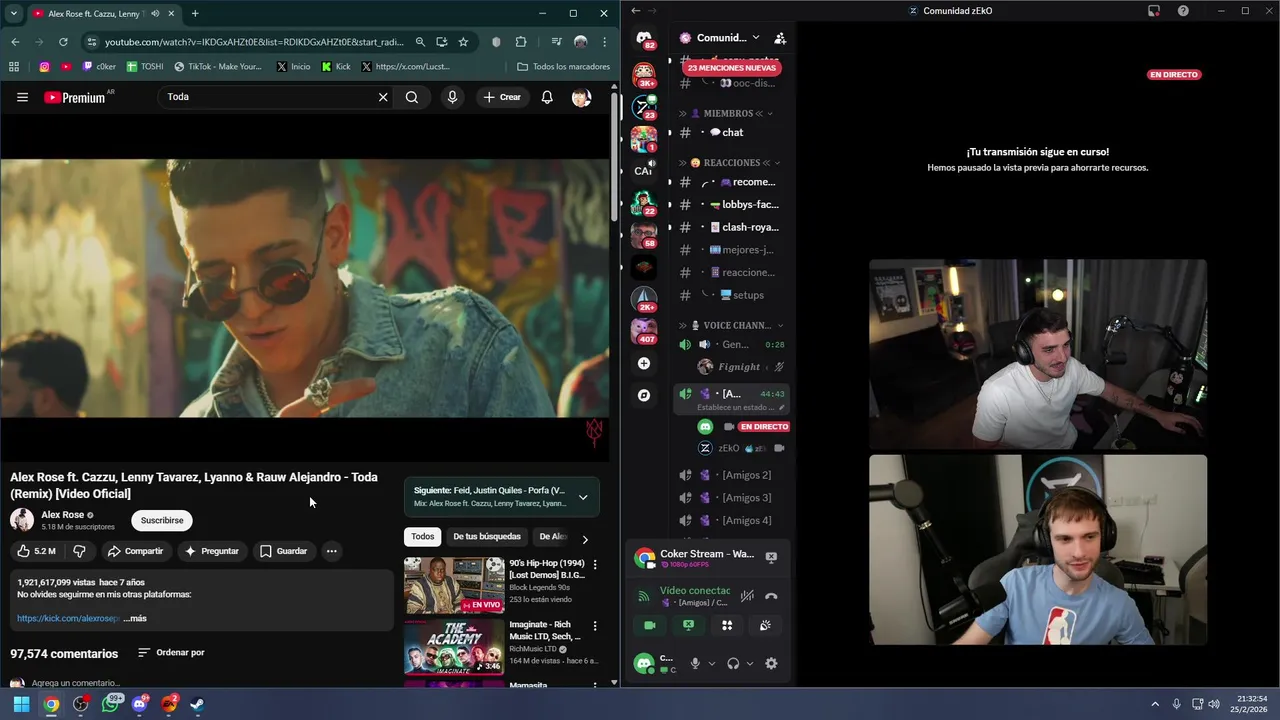Focus the Agrega un comentario field

pyautogui.click(x=76, y=683)
